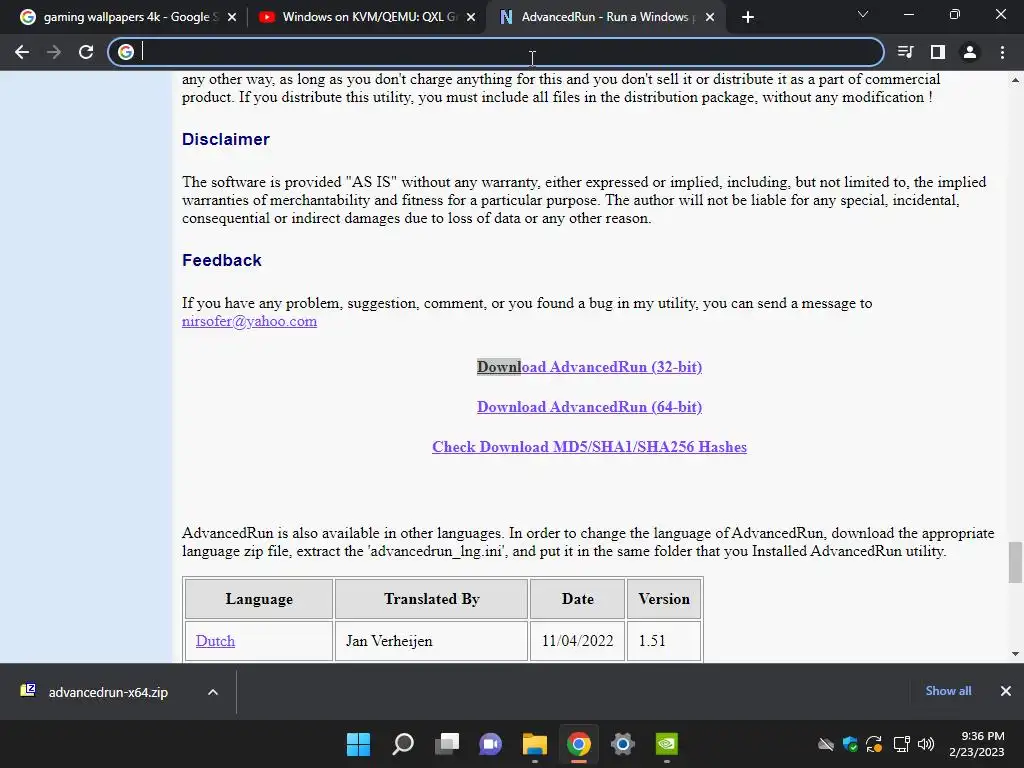Screen dimensions: 1024x768
Task: Open the Dutch language download link
Action: 216,641
